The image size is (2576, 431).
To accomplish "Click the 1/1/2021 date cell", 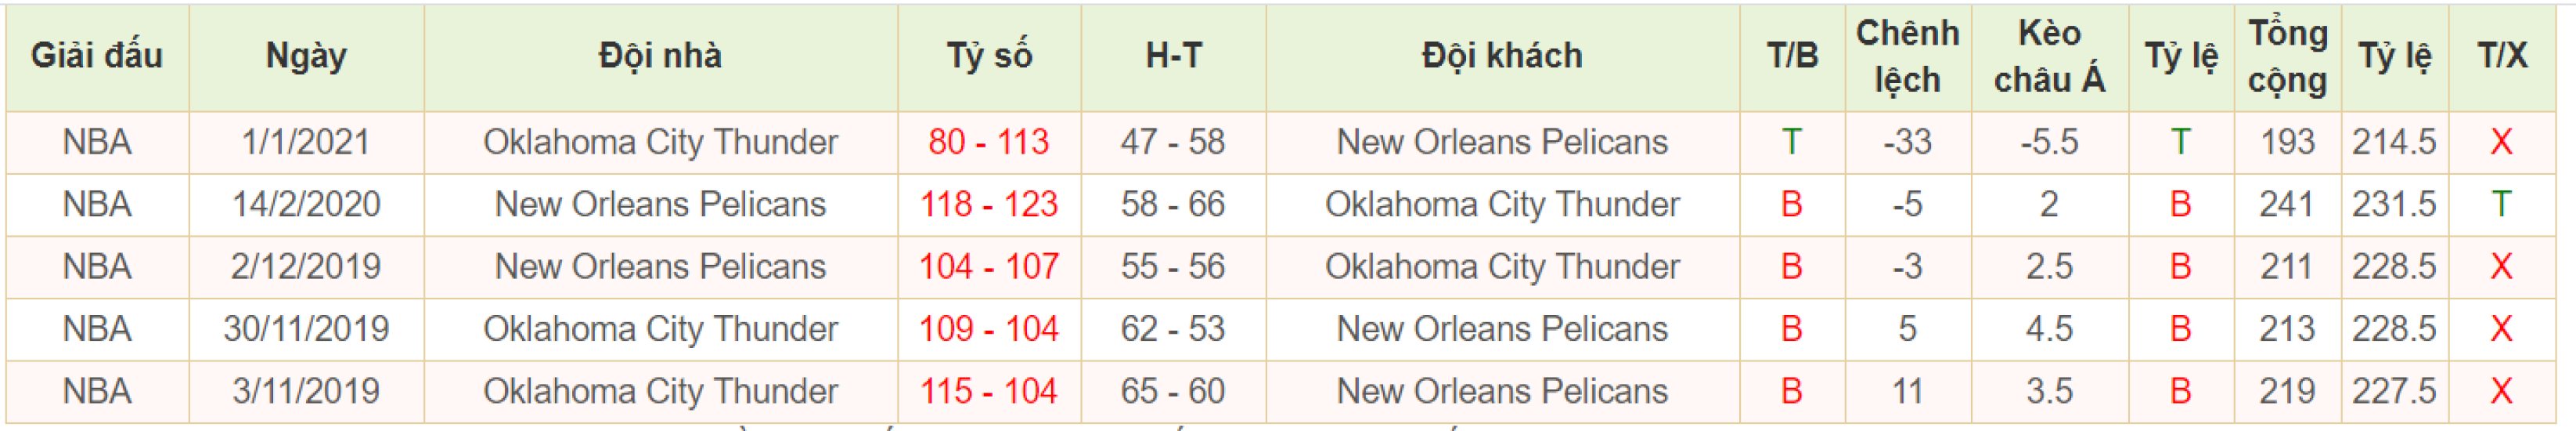I will (x=306, y=142).
